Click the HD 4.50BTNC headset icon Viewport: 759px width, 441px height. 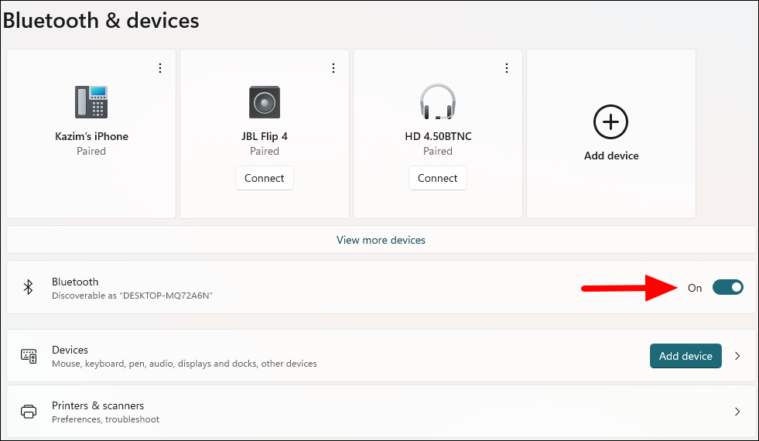(438, 102)
